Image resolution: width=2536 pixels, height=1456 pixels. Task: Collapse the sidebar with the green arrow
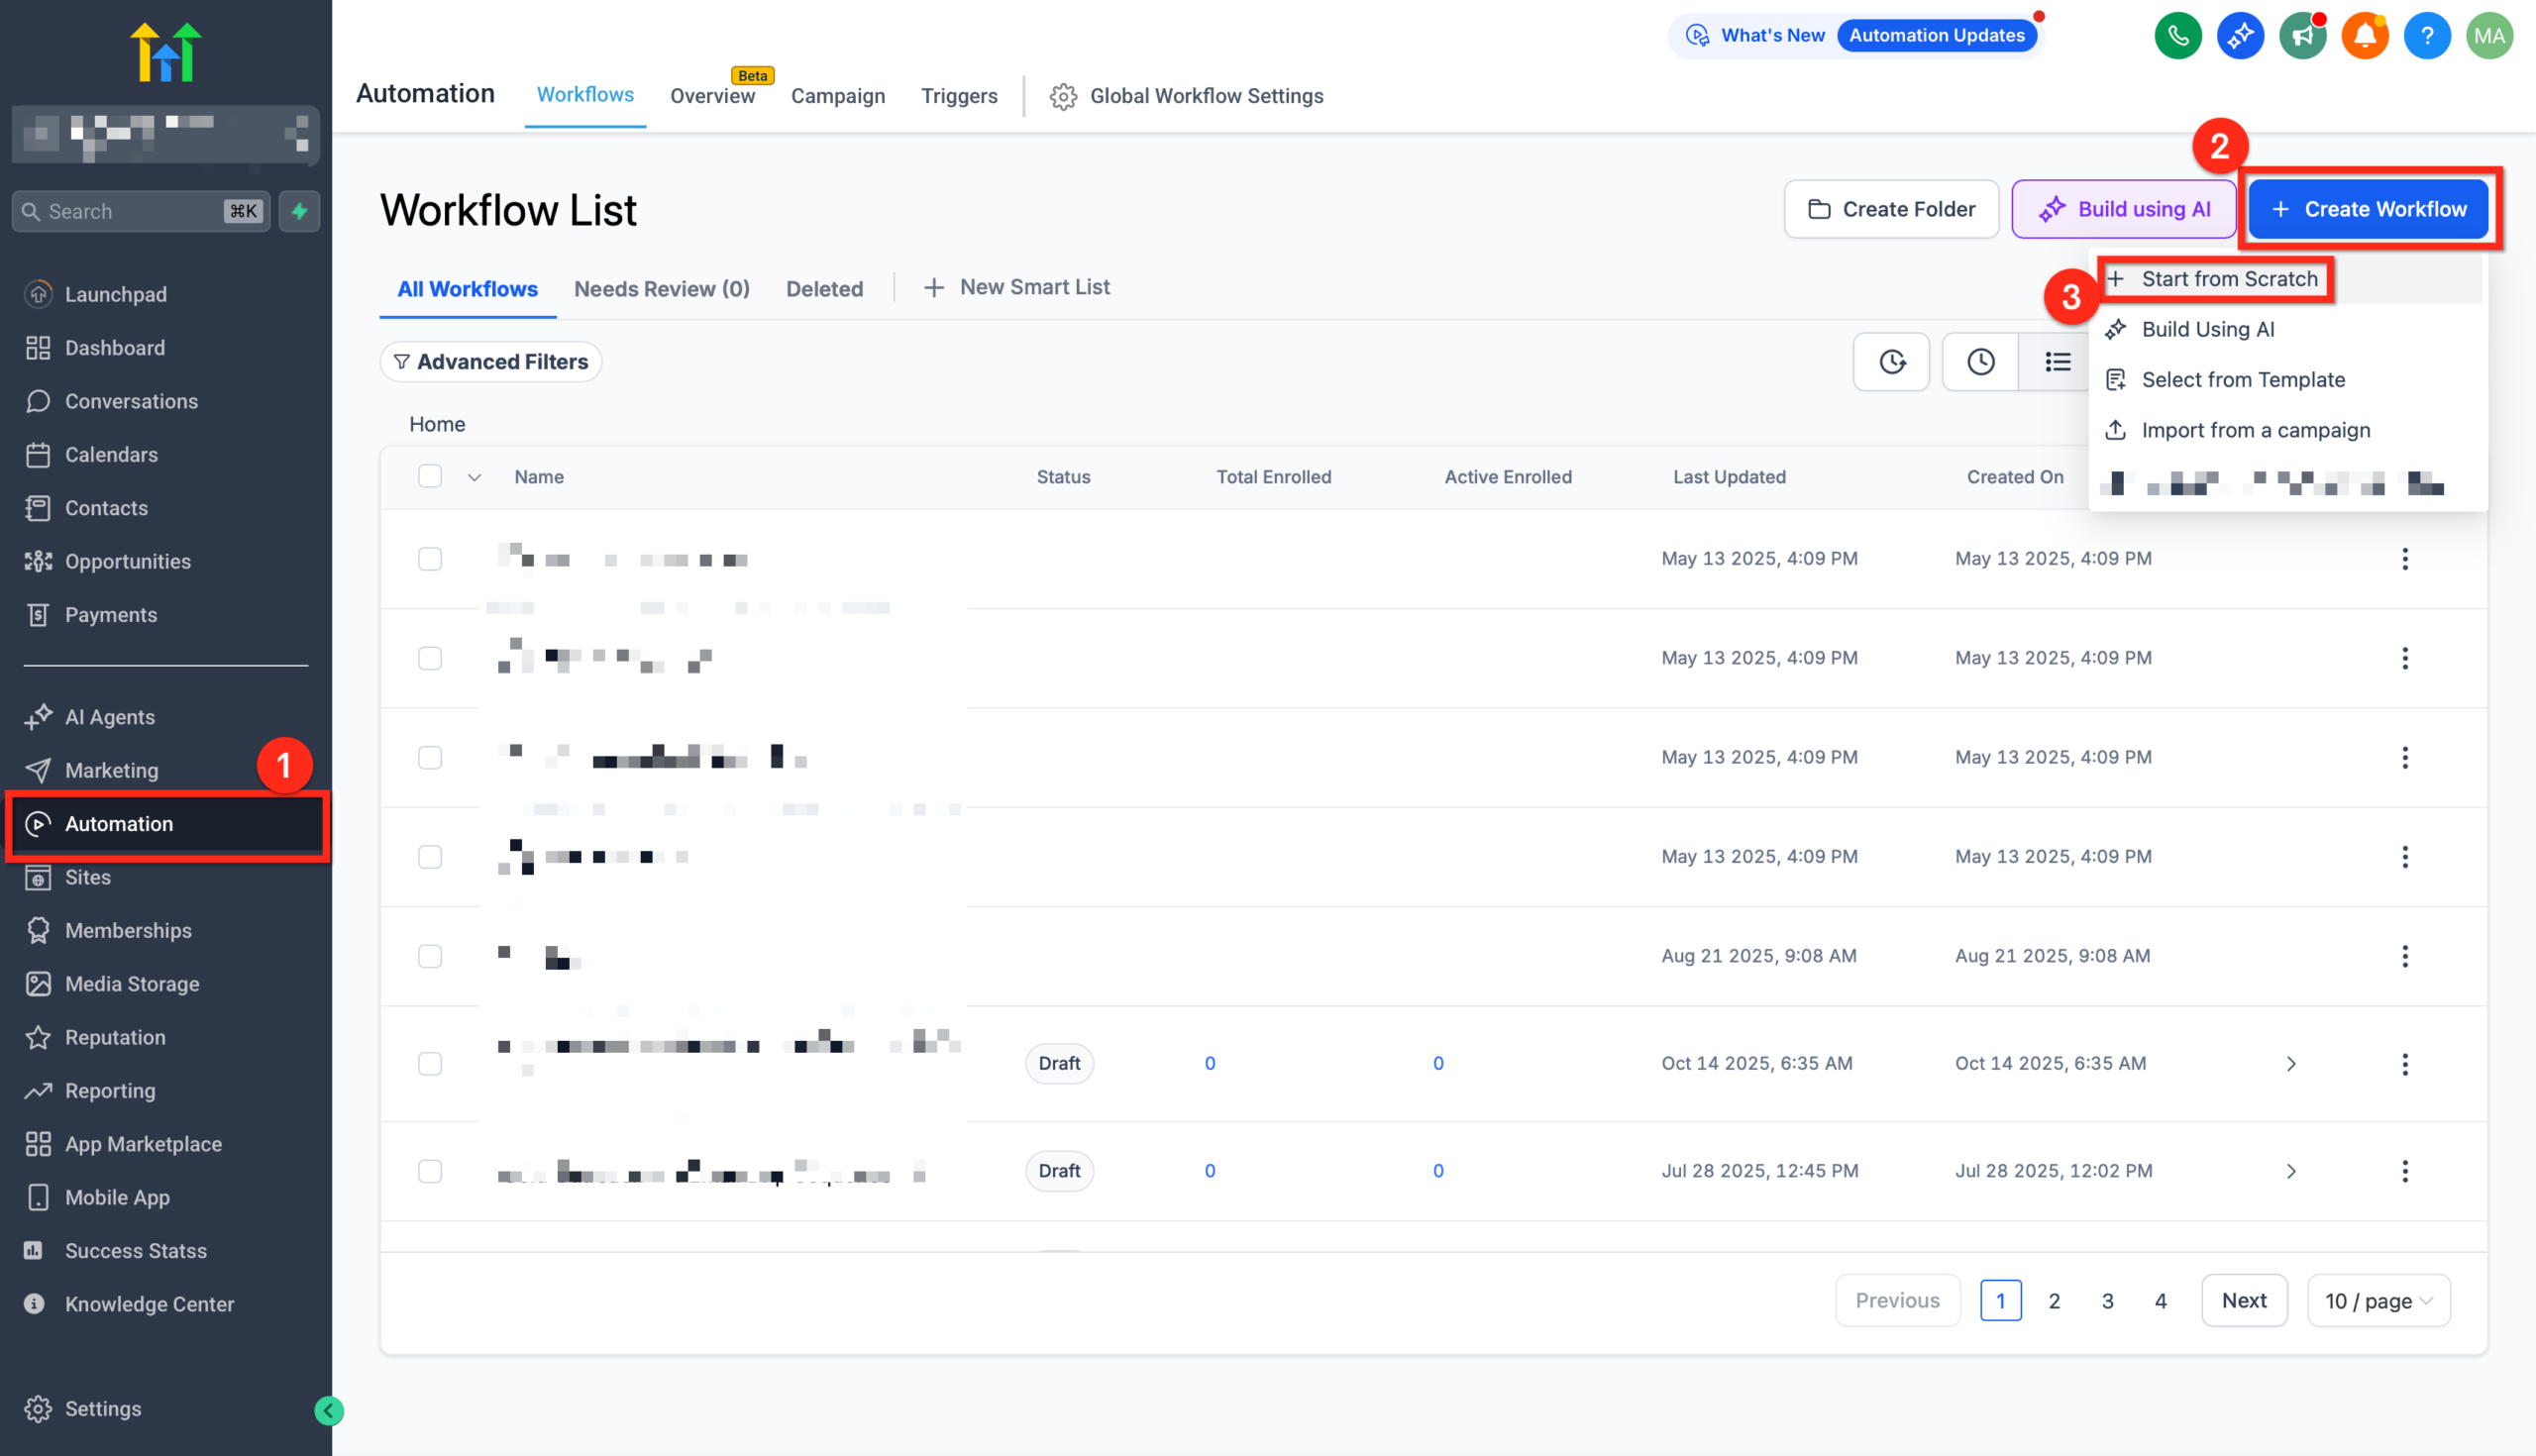(x=327, y=1411)
